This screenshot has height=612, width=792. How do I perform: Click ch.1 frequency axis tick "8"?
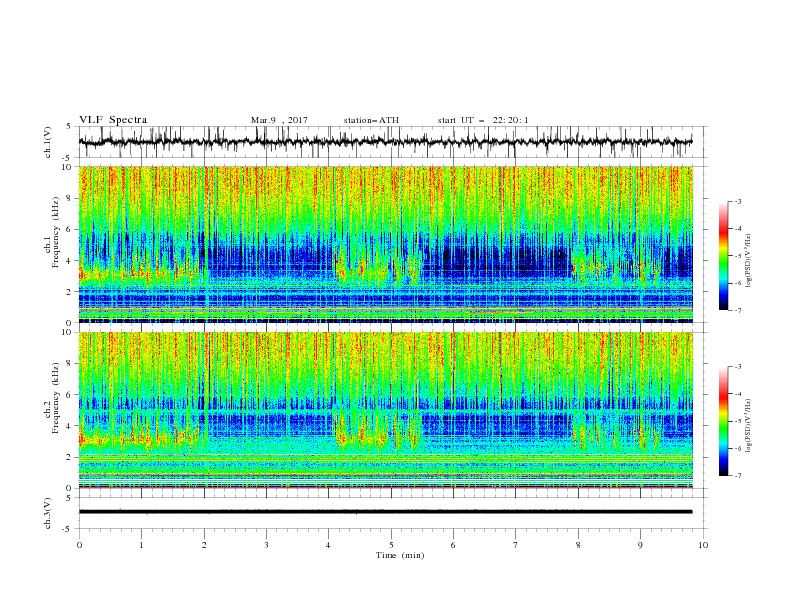point(69,198)
